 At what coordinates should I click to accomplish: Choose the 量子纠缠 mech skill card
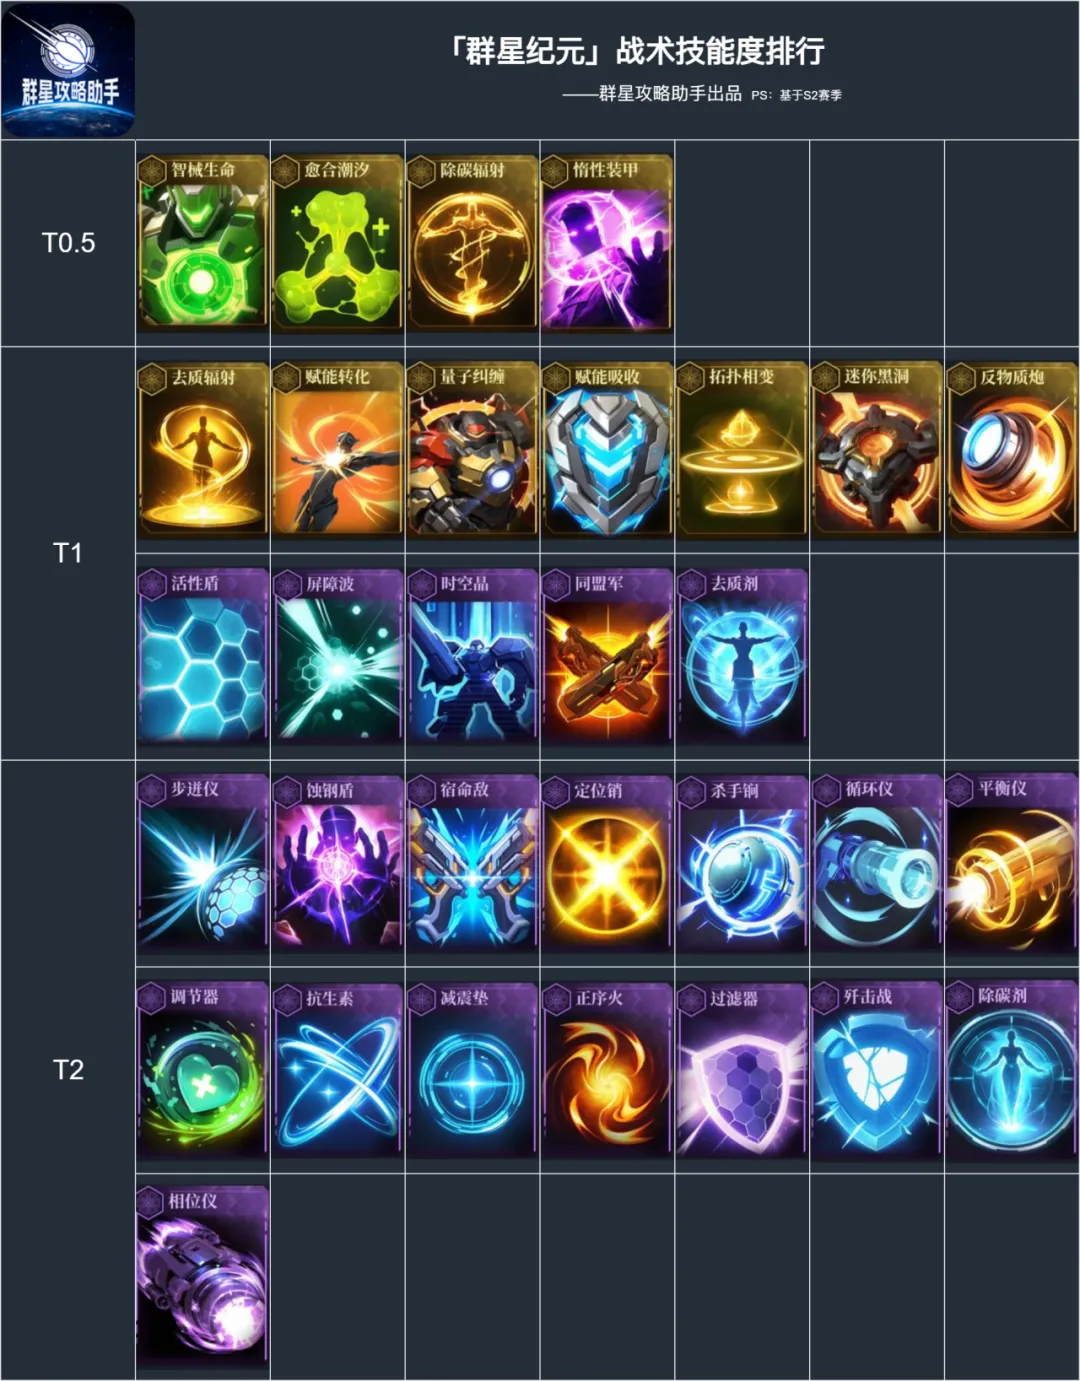472,448
